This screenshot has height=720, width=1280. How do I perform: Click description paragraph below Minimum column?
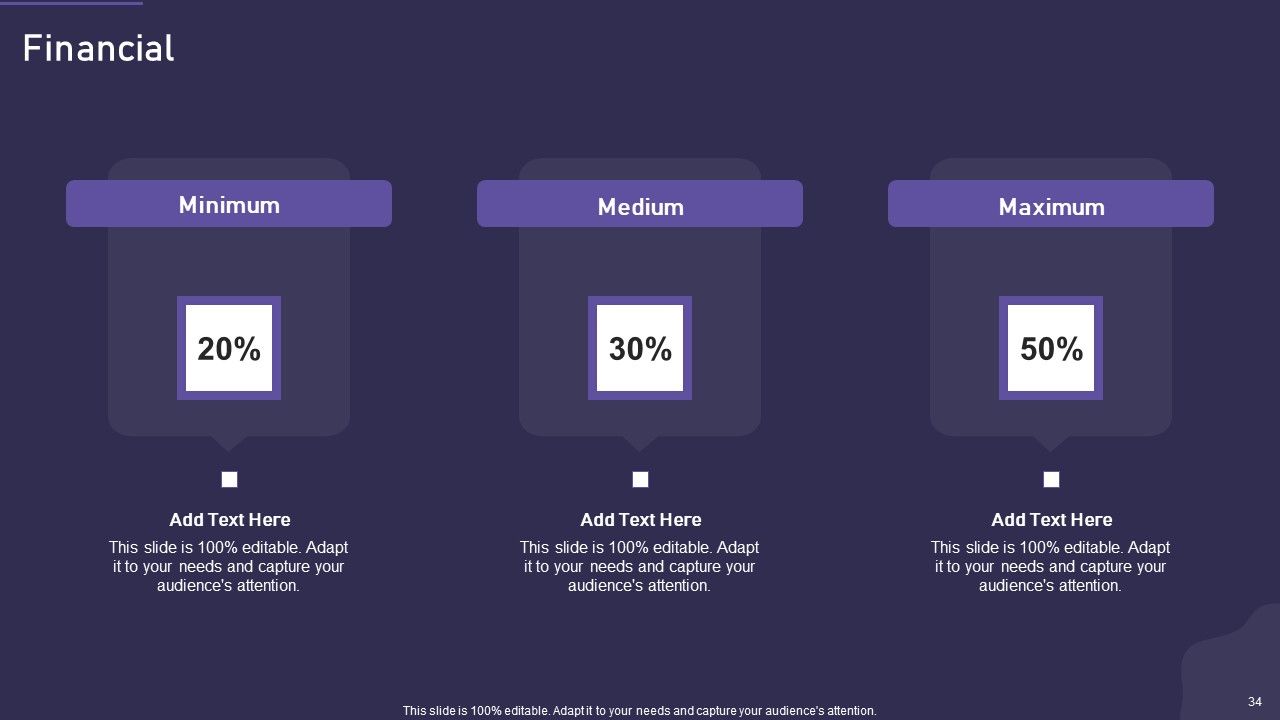[229, 567]
